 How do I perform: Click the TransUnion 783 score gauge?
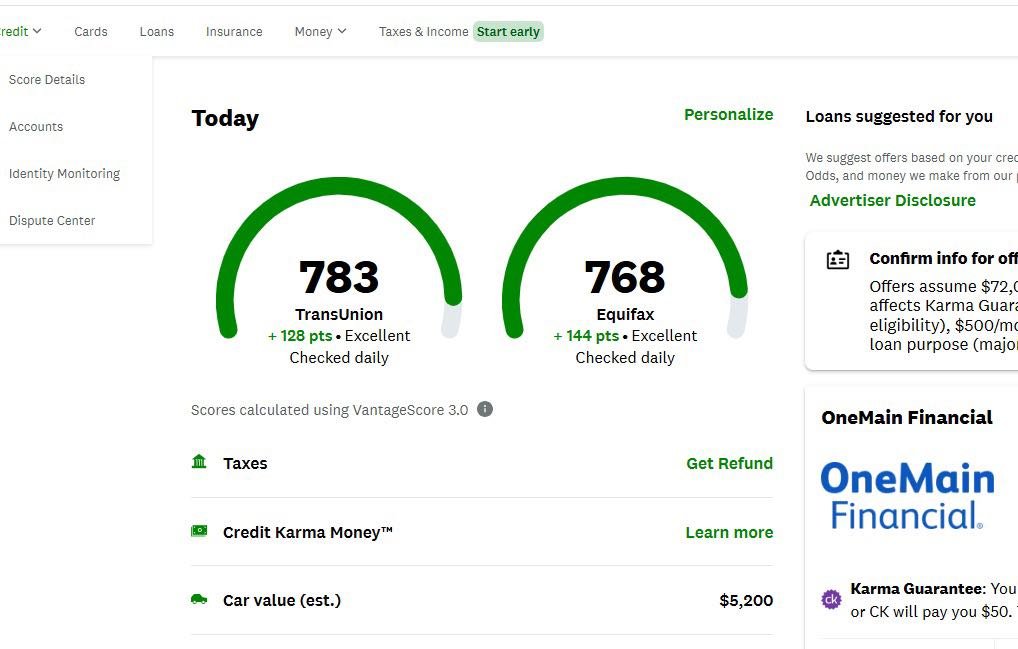(x=339, y=277)
